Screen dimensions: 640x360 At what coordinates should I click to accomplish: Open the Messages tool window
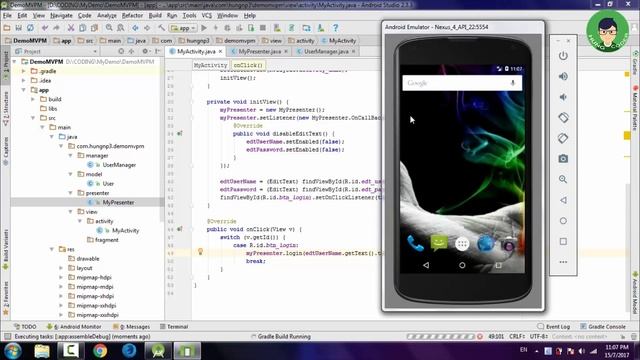[131, 327]
